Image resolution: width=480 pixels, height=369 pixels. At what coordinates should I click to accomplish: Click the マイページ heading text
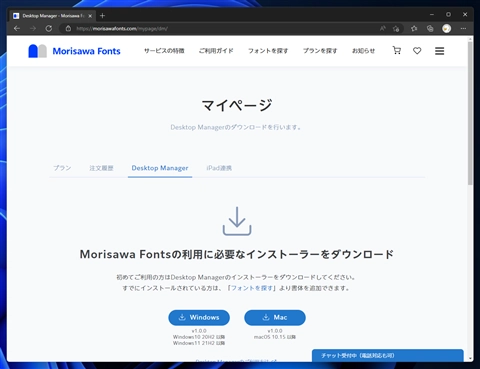click(x=237, y=105)
